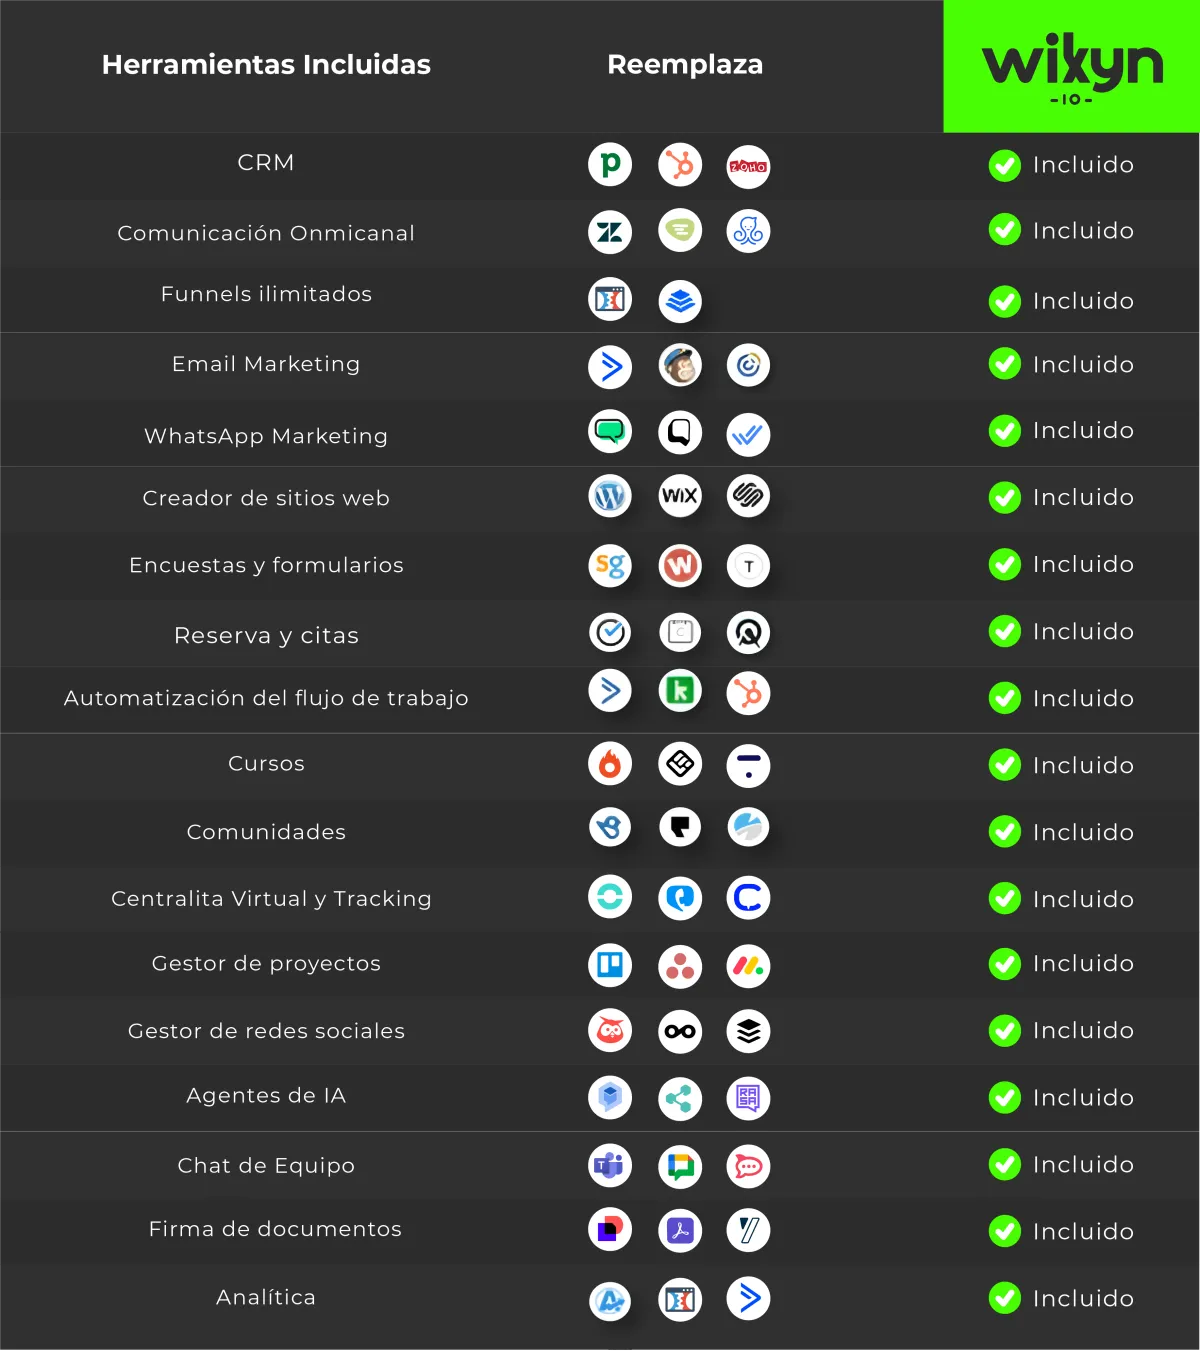1200x1358 pixels.
Task: Click the green checkmark in the CRM row
Action: [1004, 165]
